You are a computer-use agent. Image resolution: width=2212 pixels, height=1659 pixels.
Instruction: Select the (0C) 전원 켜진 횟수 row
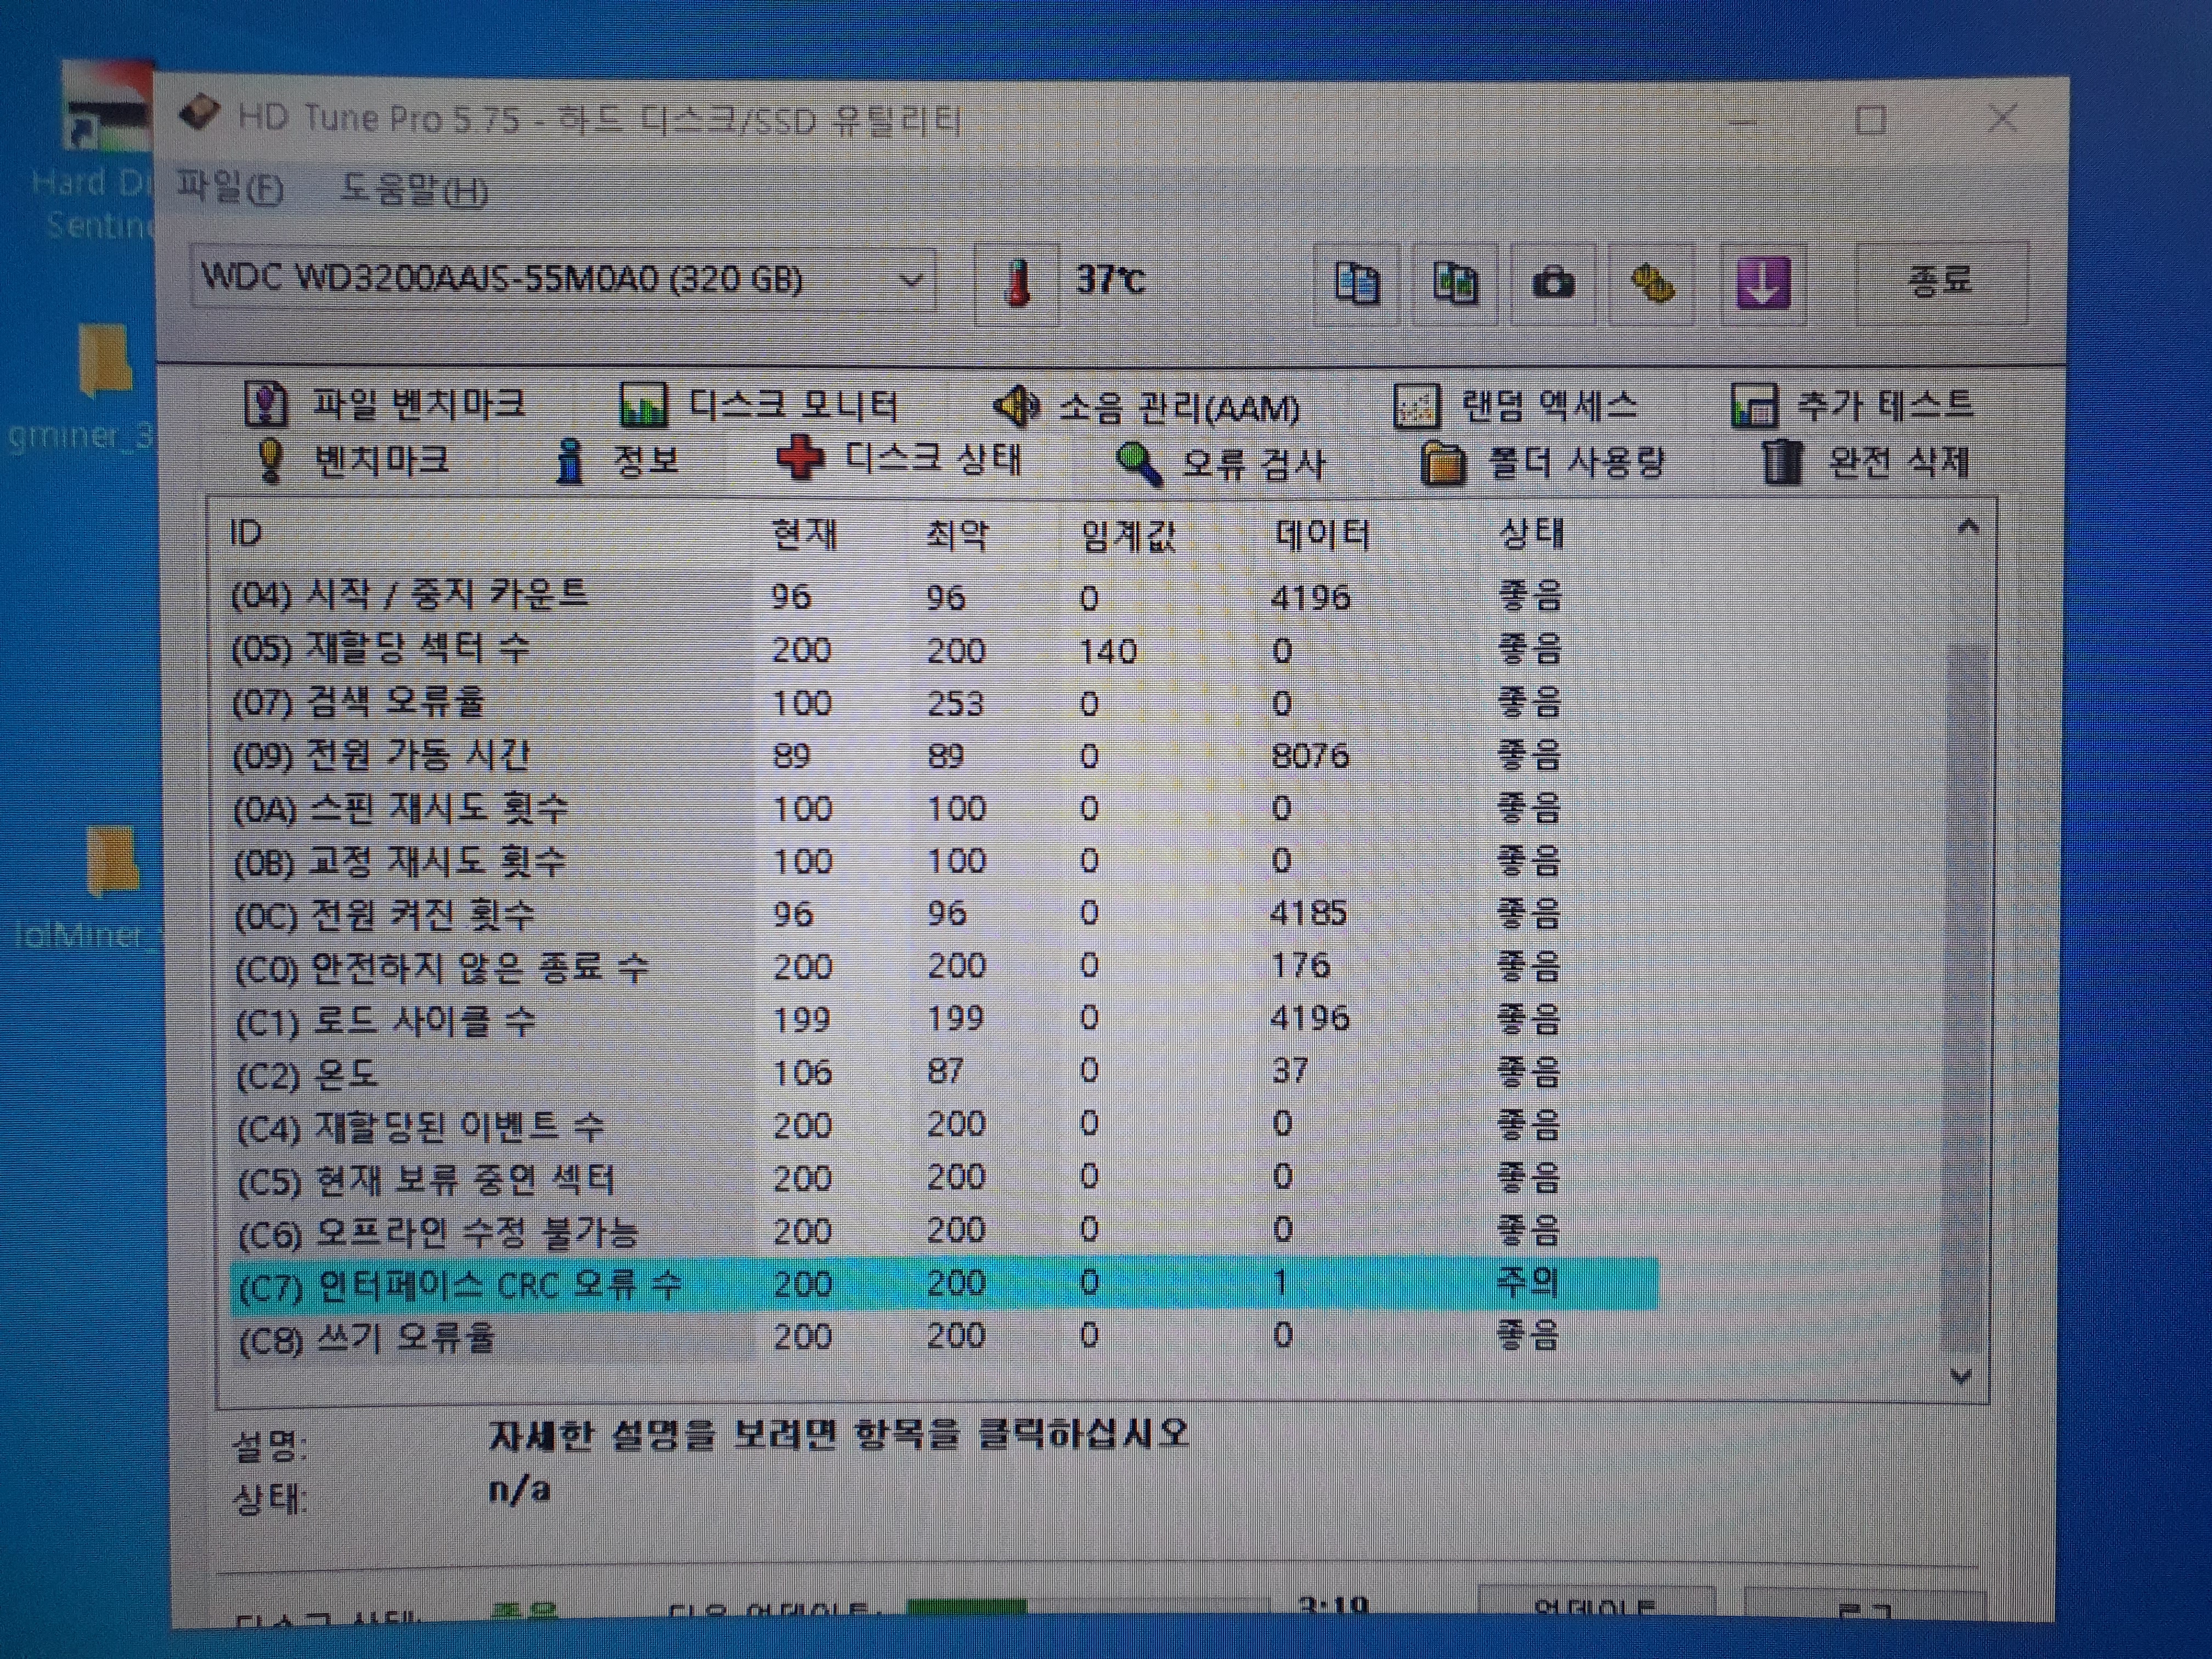point(943,913)
